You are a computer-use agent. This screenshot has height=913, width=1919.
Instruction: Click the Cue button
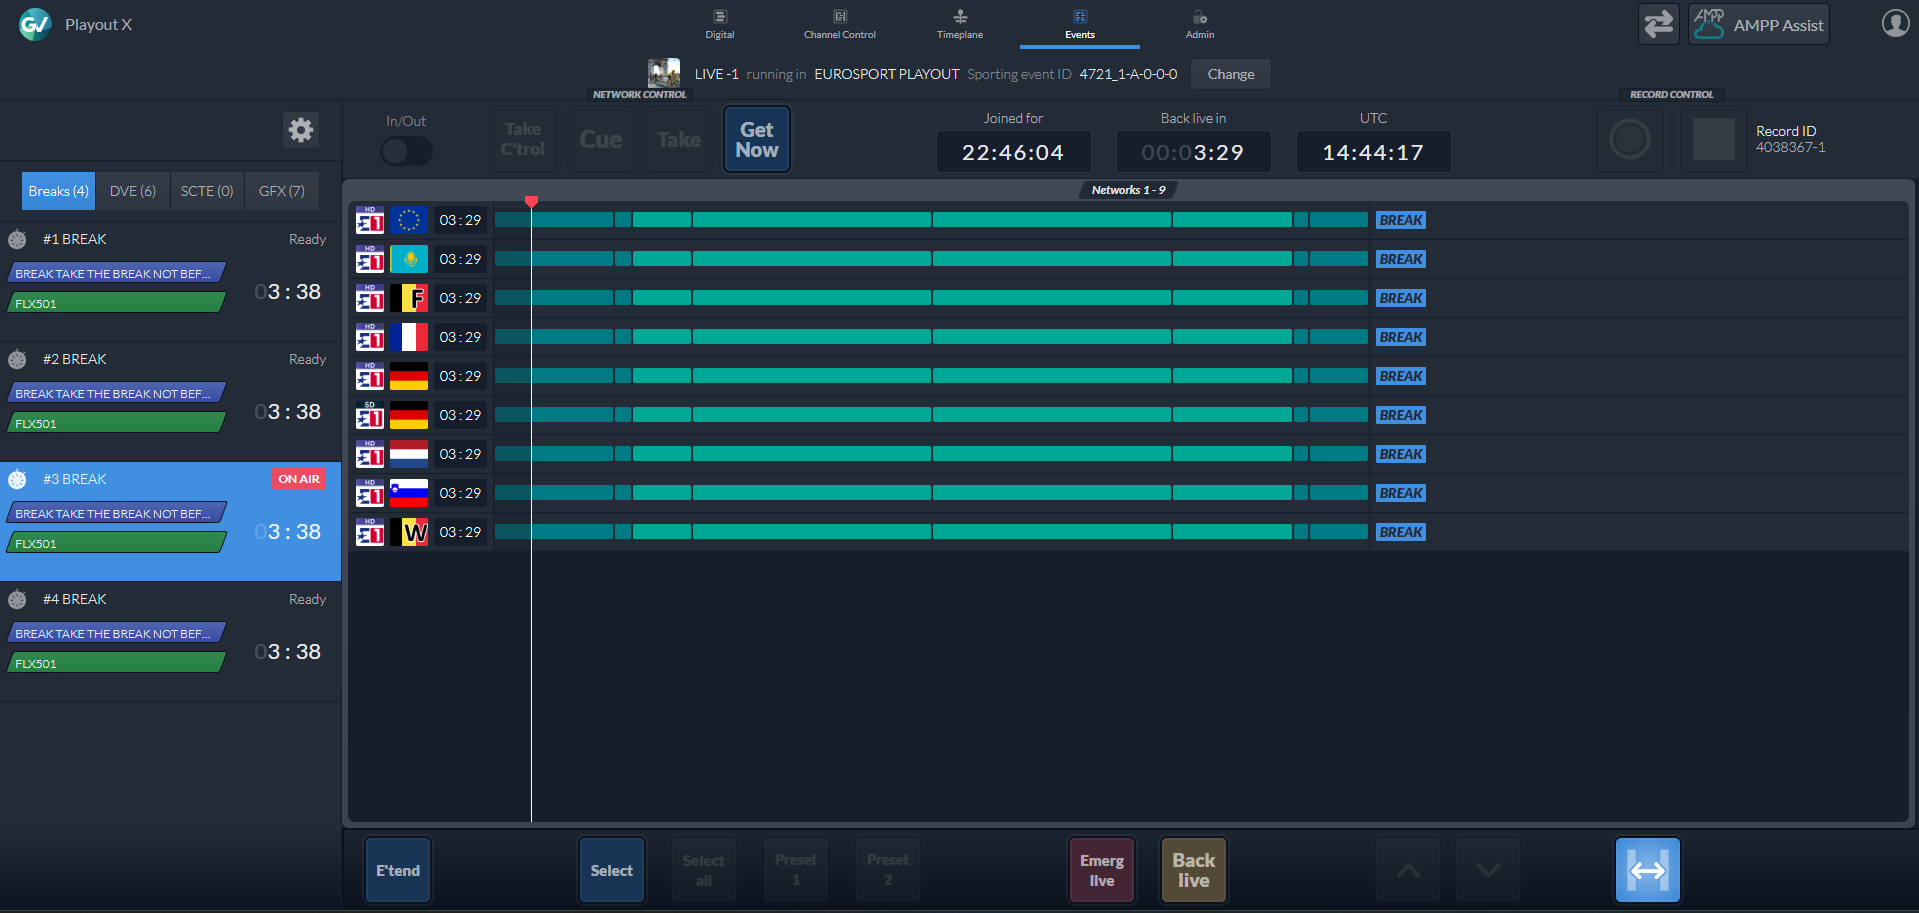[601, 139]
